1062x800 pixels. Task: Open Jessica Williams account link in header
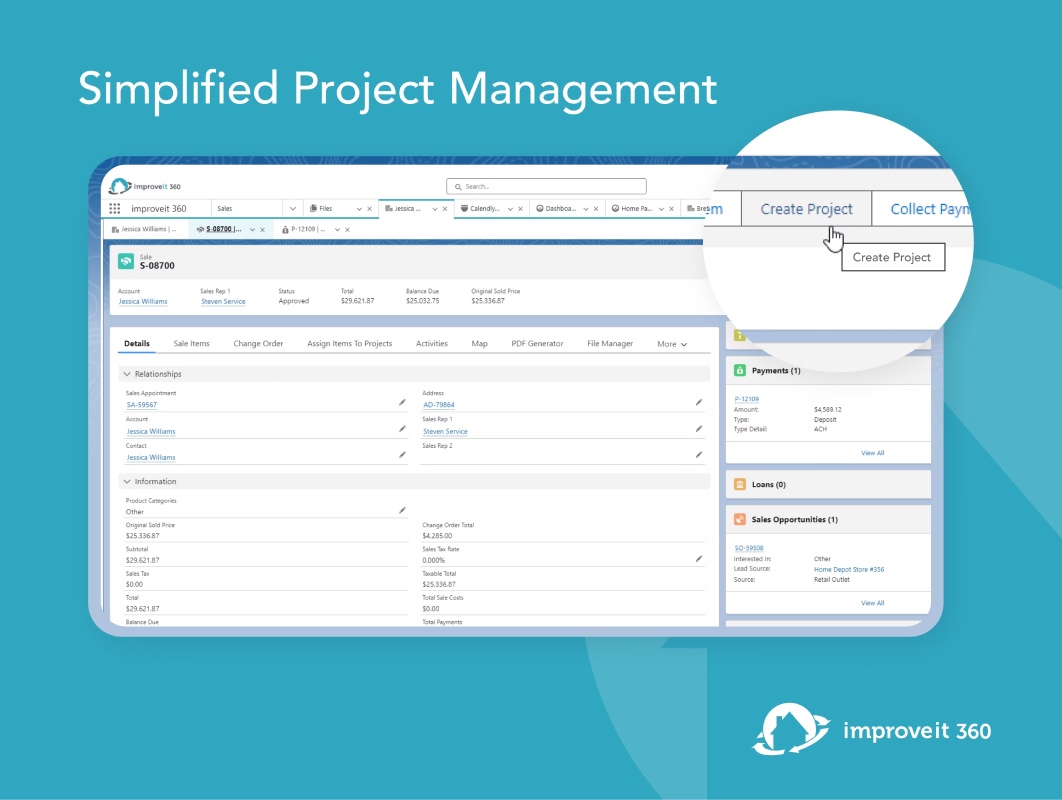(x=143, y=301)
